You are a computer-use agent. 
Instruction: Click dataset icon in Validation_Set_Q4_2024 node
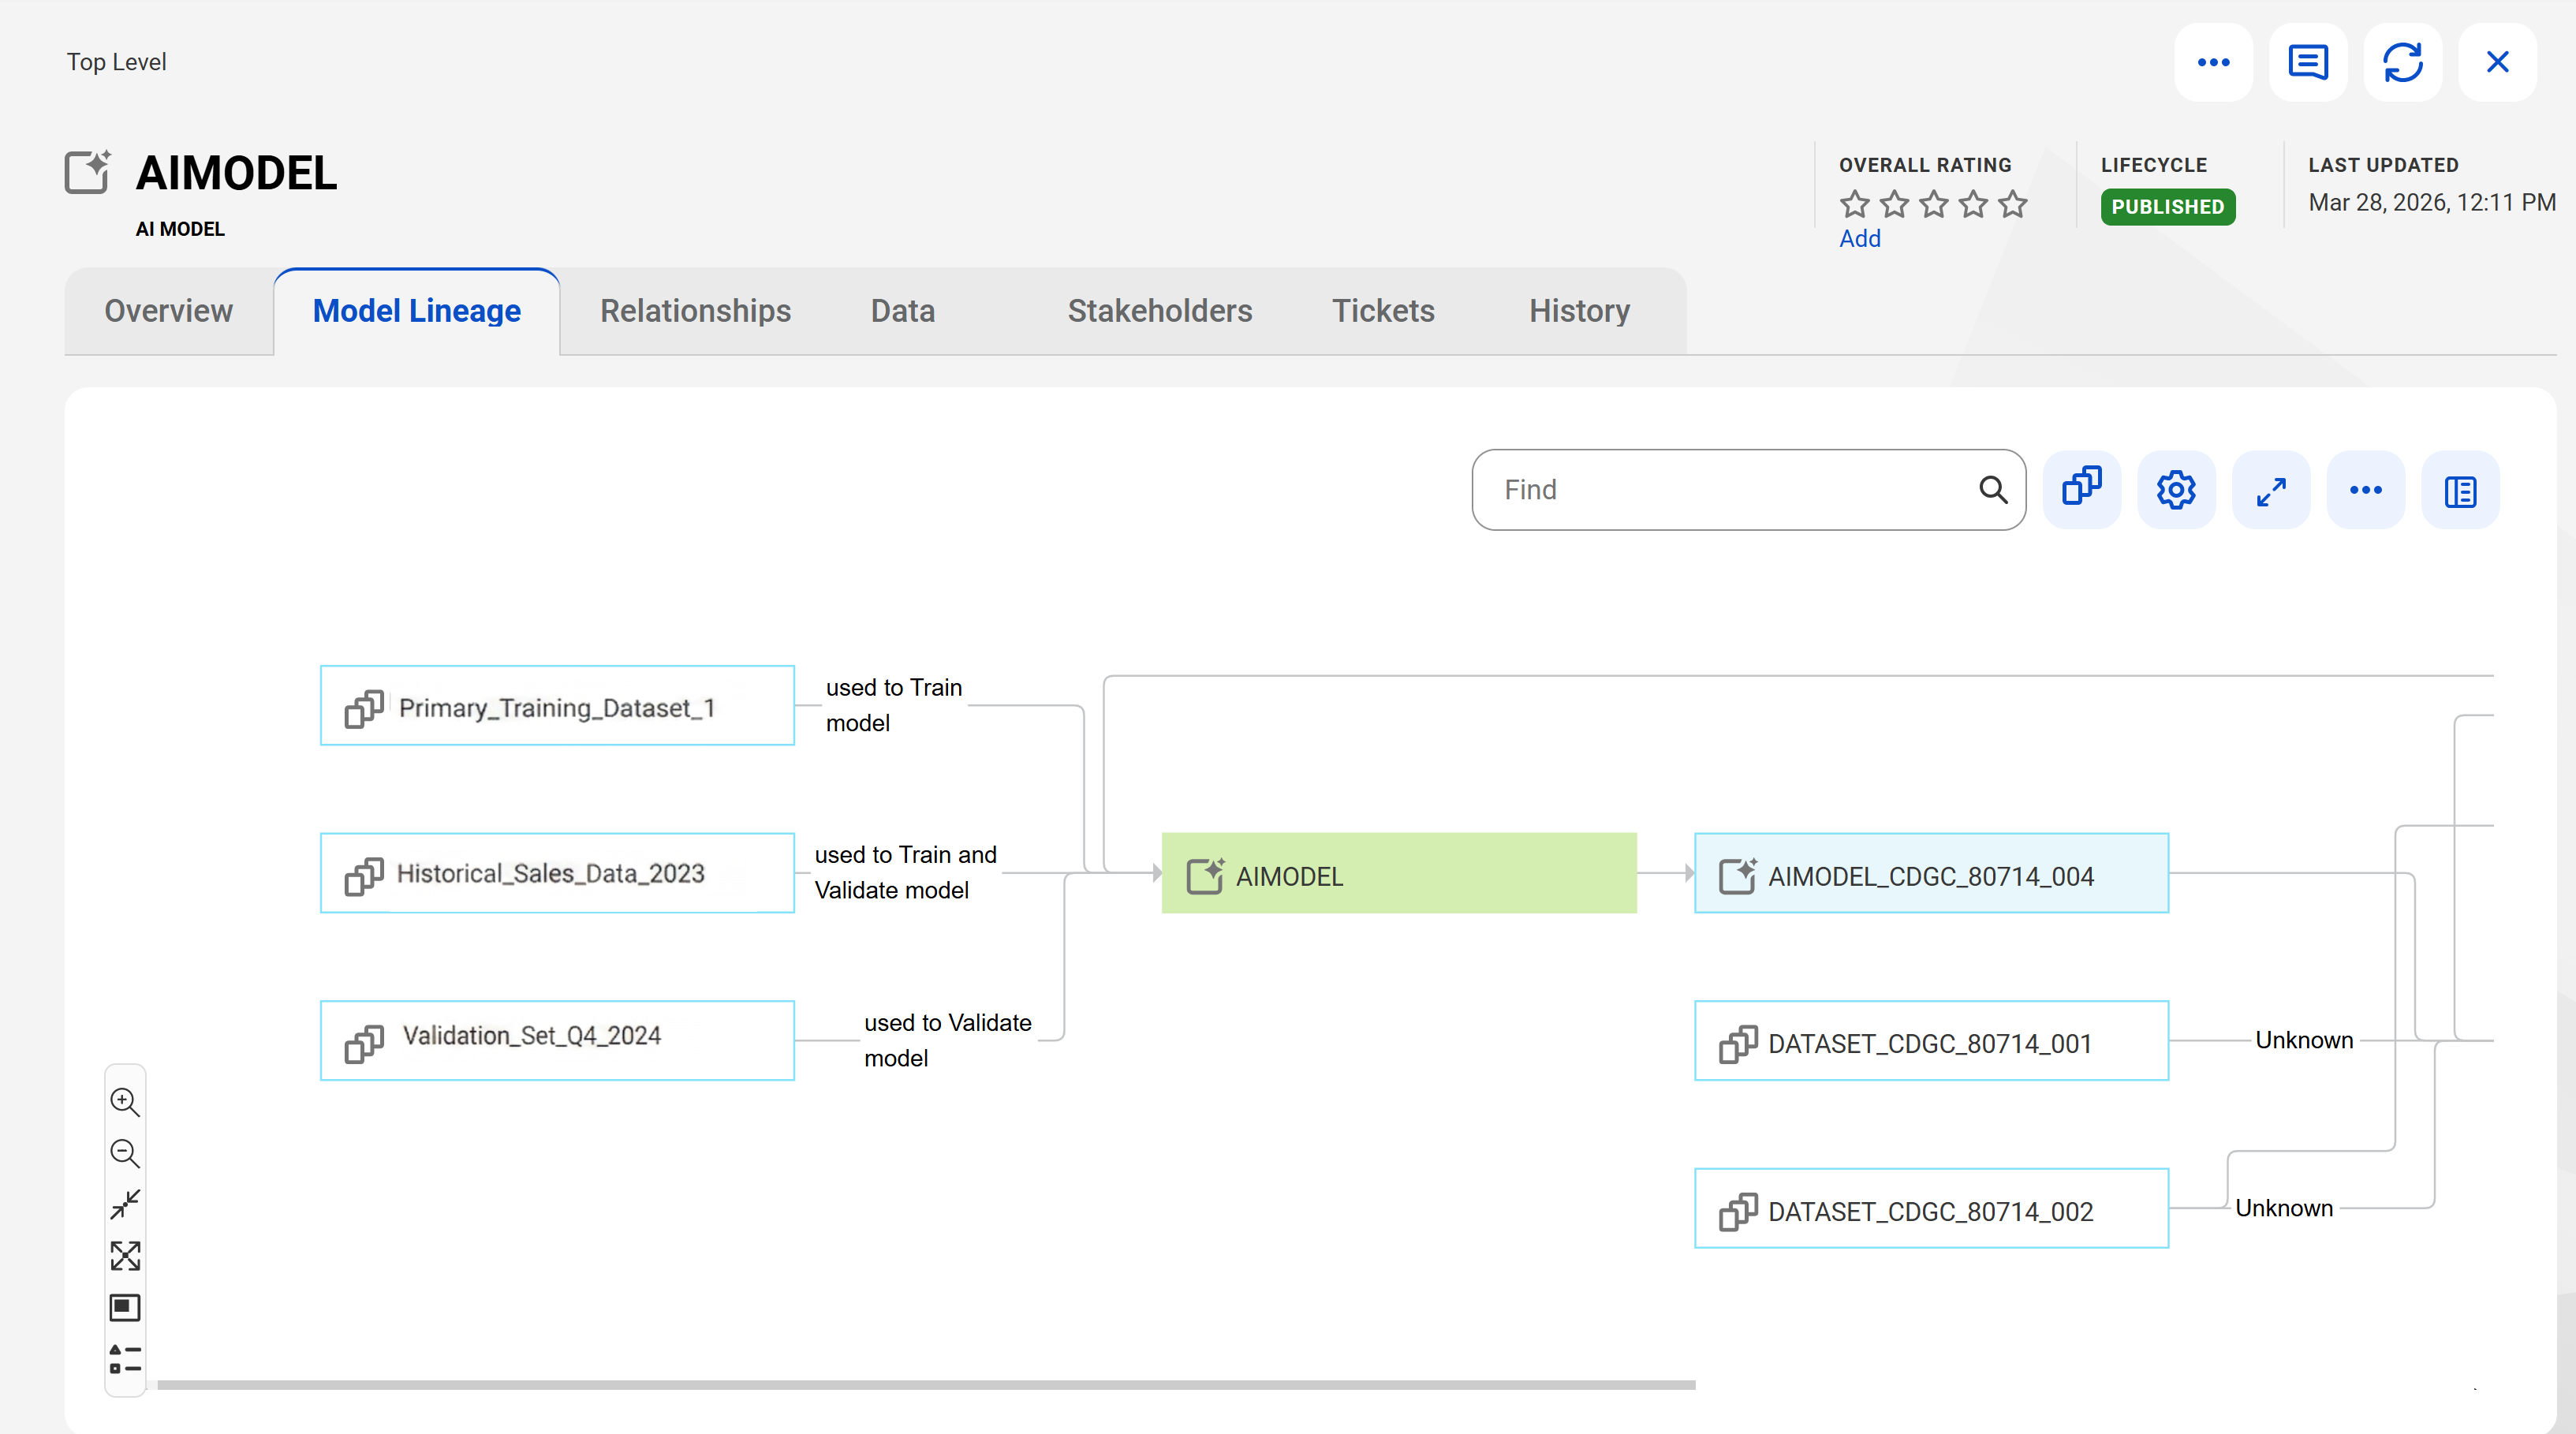(364, 1043)
